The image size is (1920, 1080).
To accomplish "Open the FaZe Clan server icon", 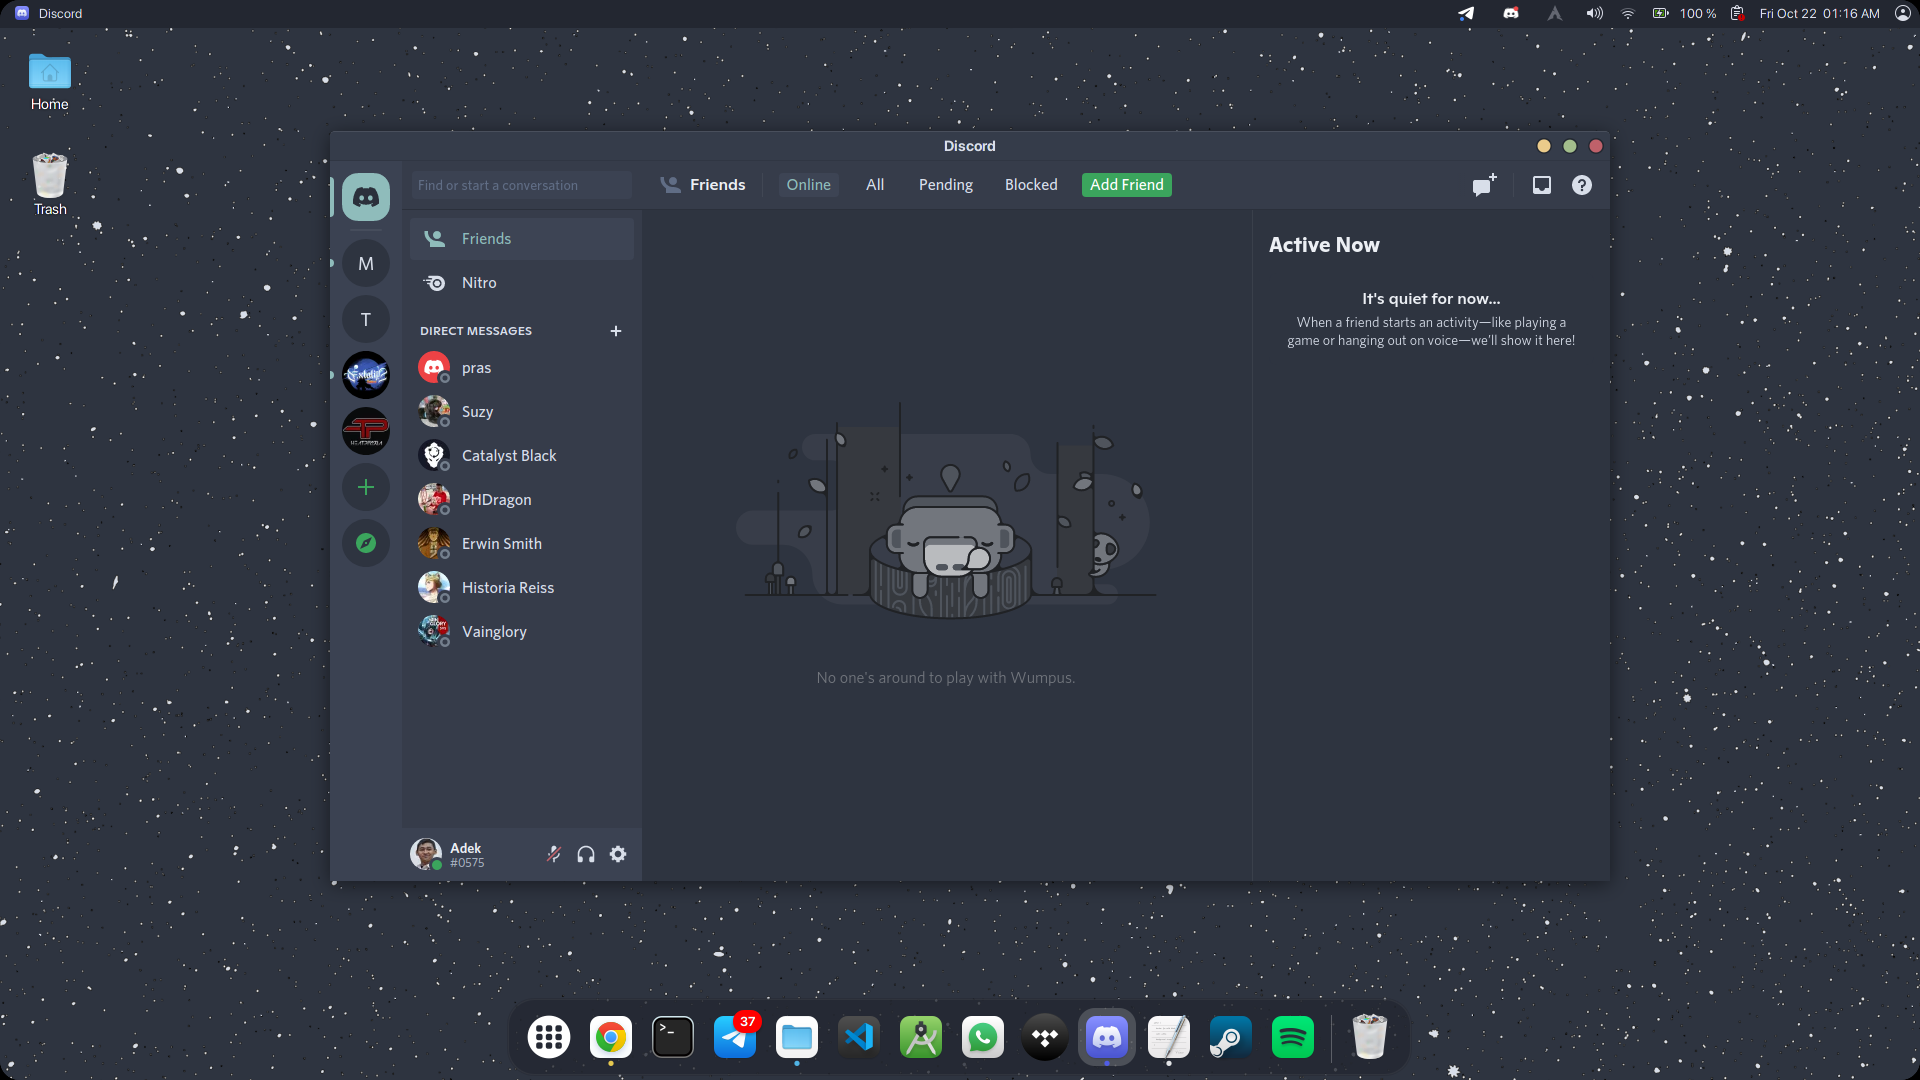I will click(x=366, y=431).
